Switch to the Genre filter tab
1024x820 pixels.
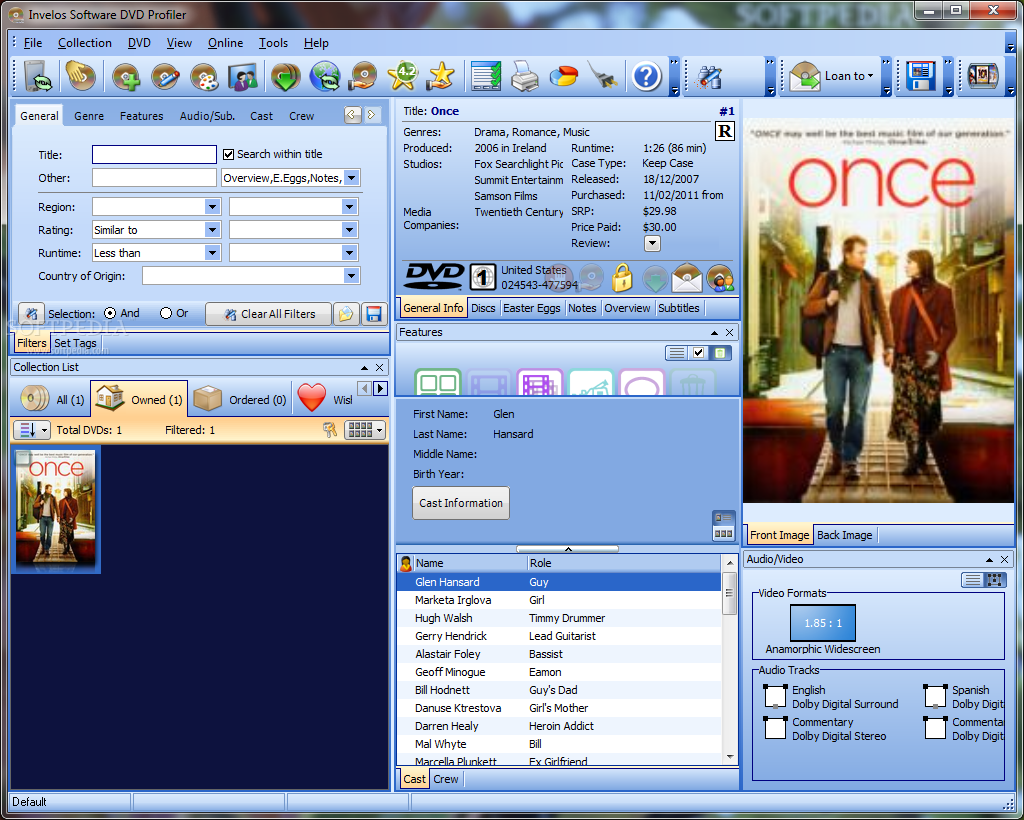pos(89,116)
